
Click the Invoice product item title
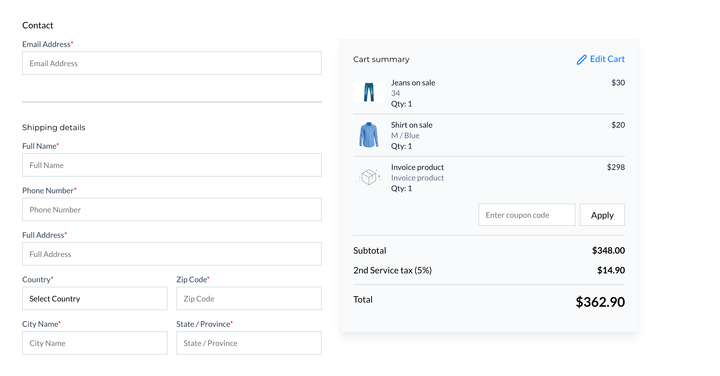417,167
